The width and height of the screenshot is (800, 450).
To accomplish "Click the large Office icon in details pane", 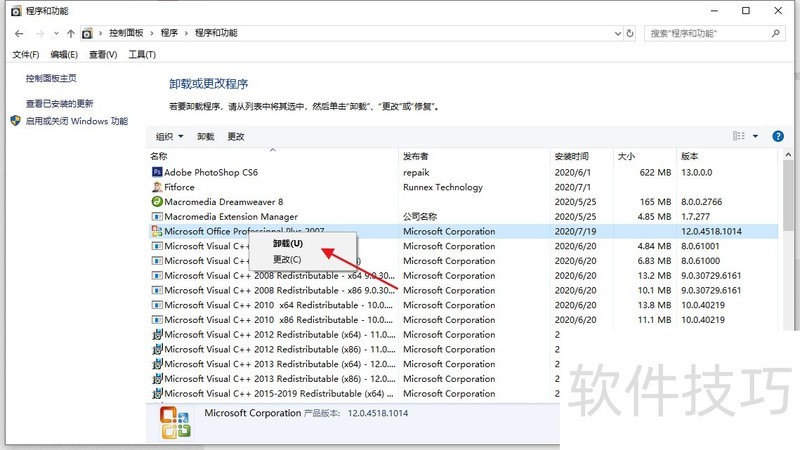I will [175, 422].
